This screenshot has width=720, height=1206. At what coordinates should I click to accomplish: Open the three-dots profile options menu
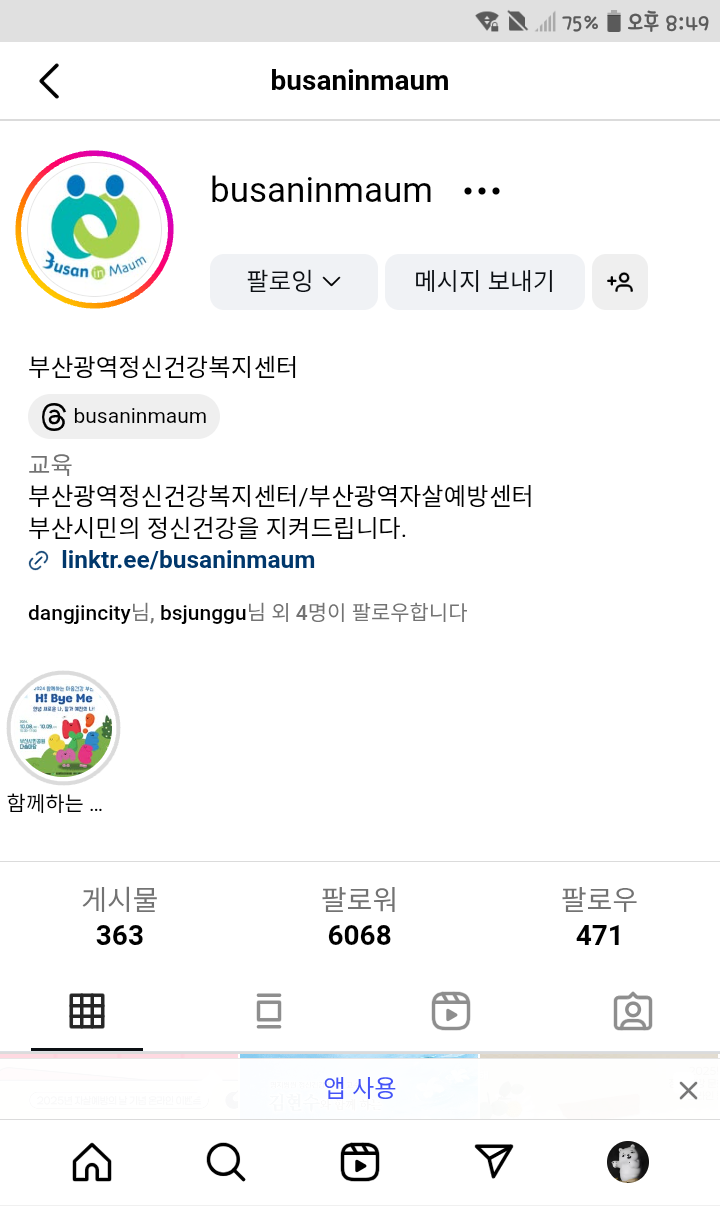[482, 191]
